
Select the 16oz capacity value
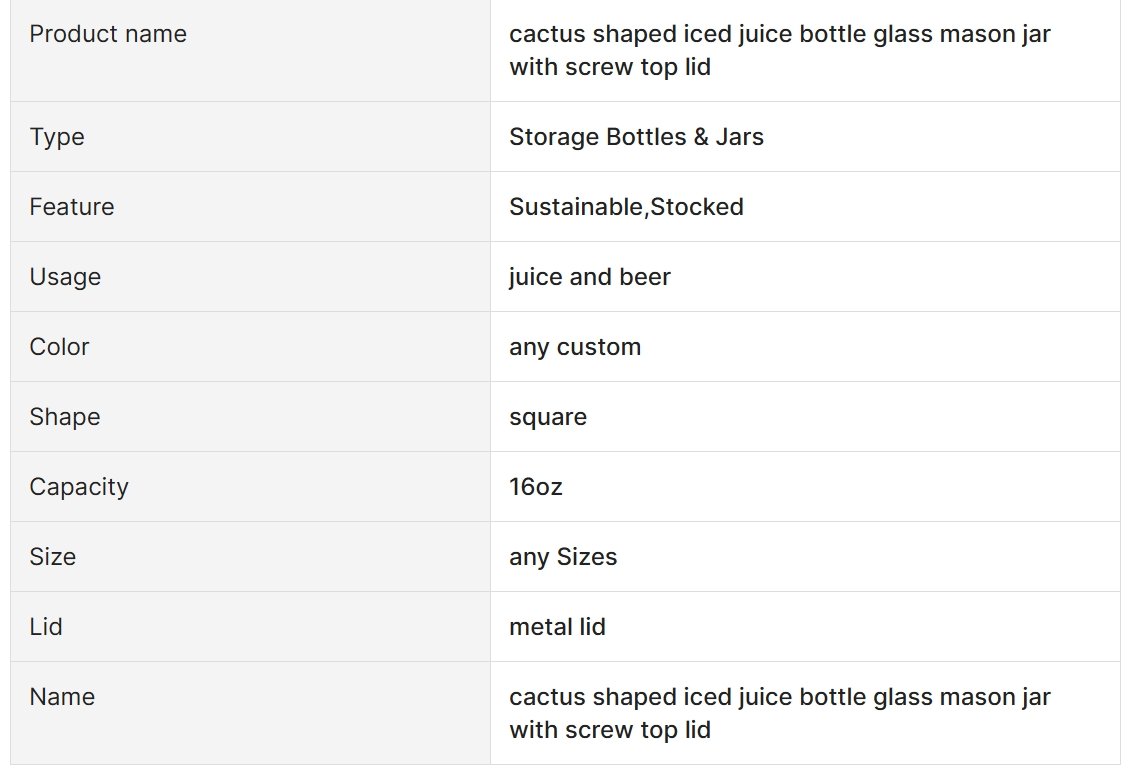536,487
